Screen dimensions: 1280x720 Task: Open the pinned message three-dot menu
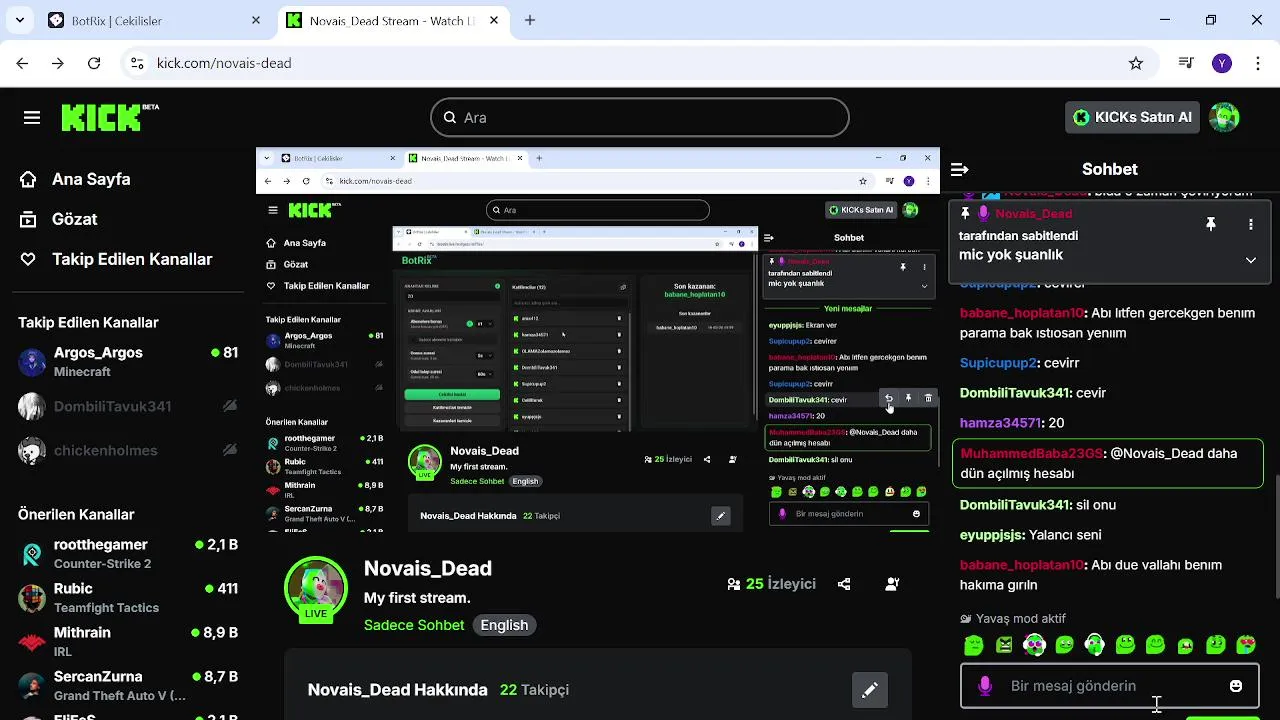[x=1250, y=225]
